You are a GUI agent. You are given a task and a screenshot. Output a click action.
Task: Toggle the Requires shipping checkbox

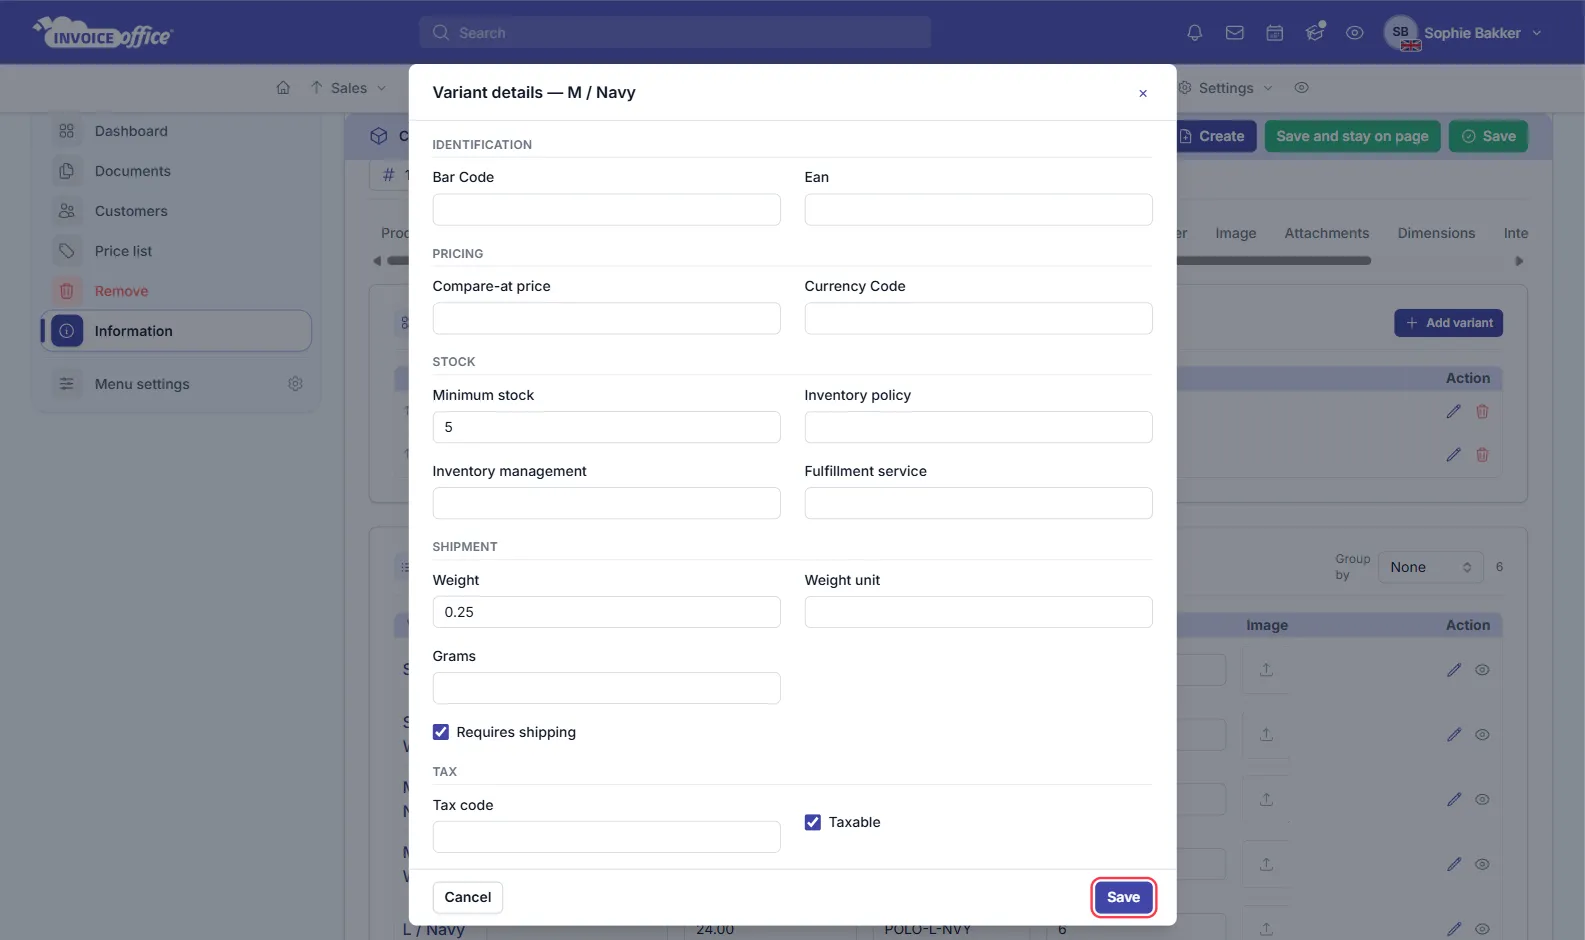click(441, 732)
